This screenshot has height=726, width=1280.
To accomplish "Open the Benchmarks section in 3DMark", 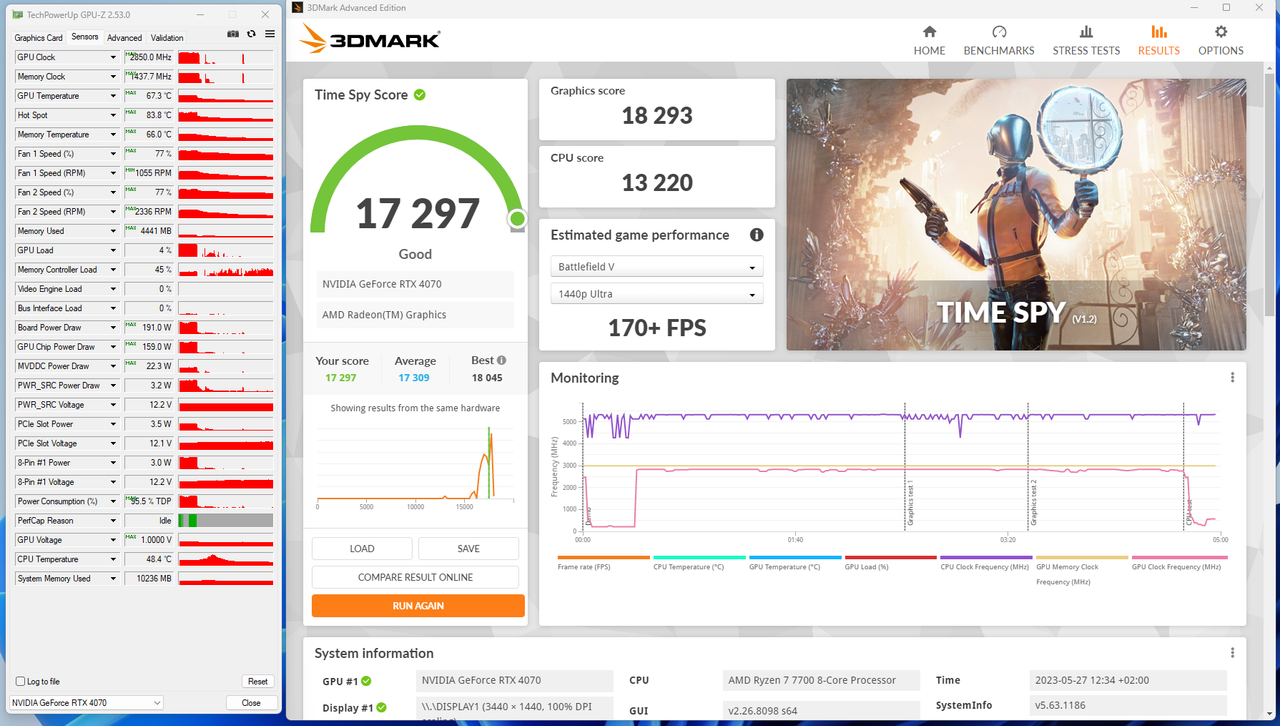I will point(998,40).
